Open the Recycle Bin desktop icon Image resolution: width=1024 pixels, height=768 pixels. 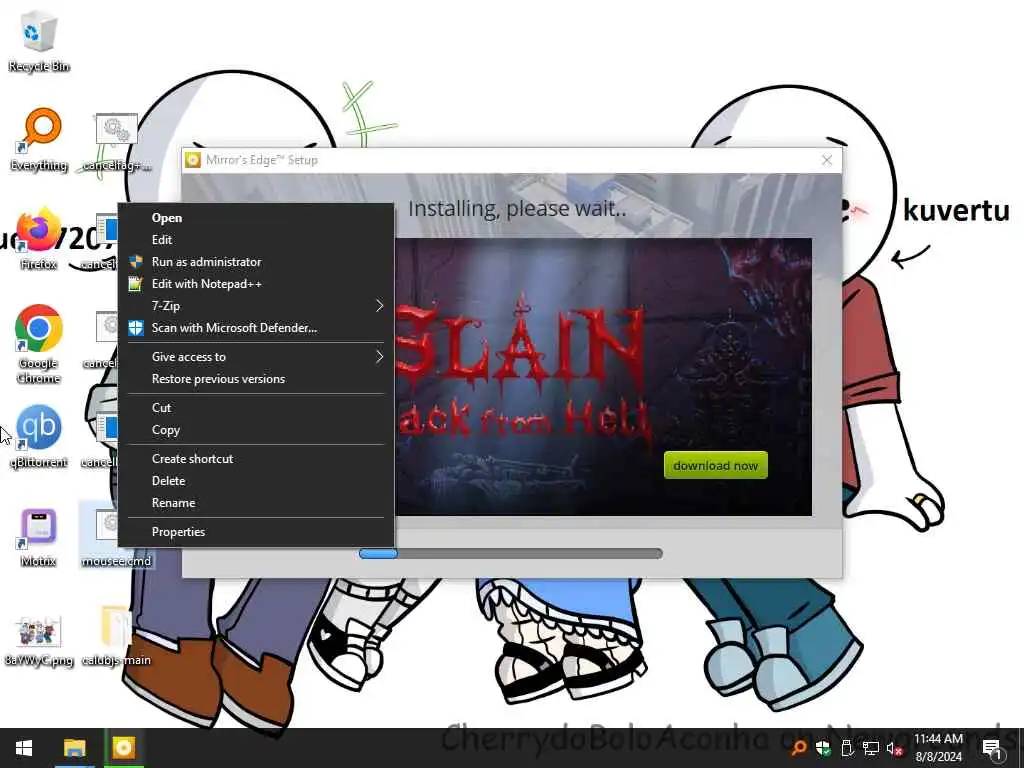(39, 40)
